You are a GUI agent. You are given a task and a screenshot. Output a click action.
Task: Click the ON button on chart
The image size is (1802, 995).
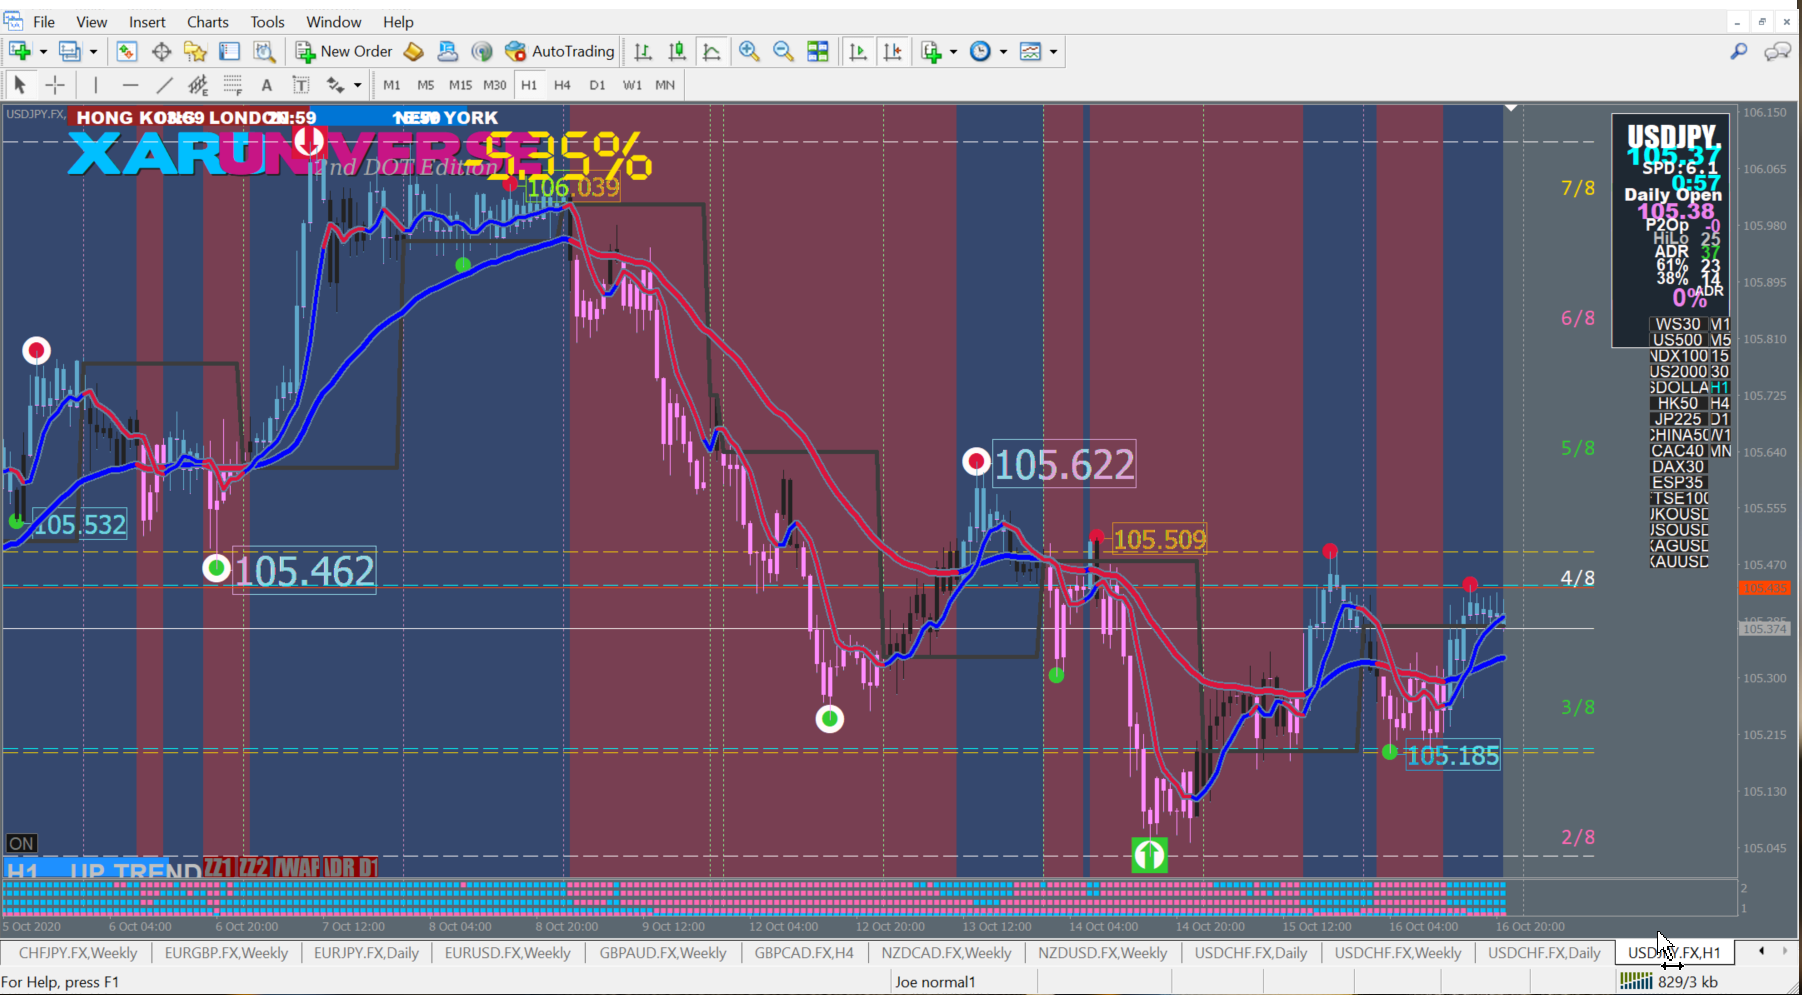point(21,844)
